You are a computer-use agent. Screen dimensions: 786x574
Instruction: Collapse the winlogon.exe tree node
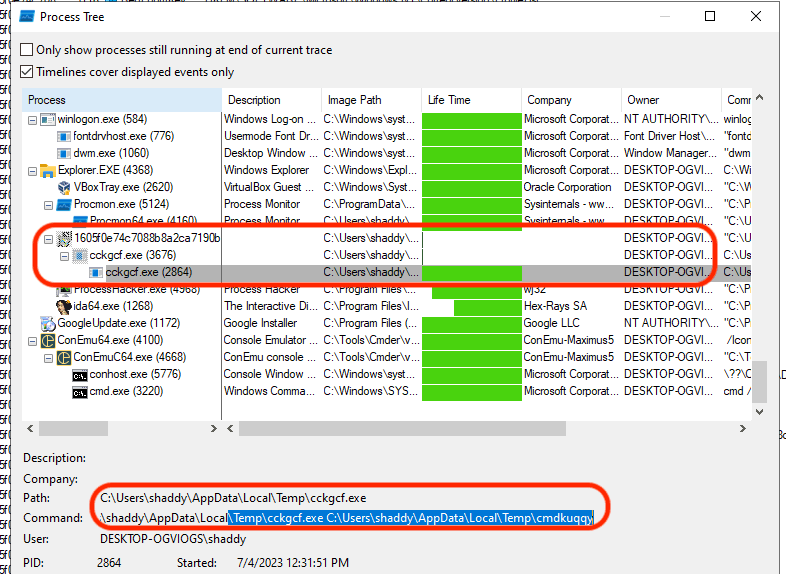pyautogui.click(x=32, y=120)
